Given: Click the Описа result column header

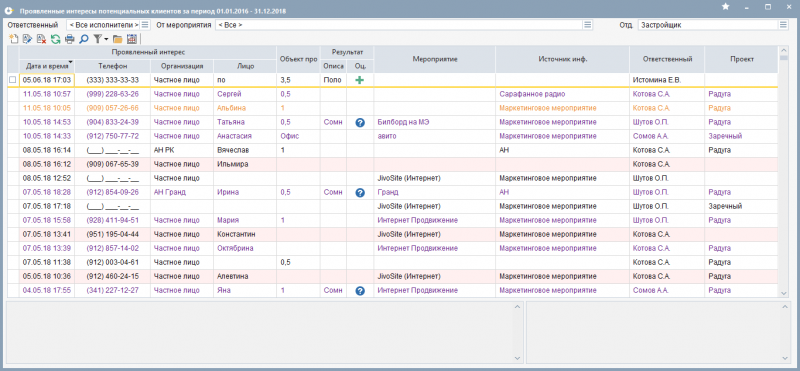Looking at the screenshot, I should [x=334, y=66].
